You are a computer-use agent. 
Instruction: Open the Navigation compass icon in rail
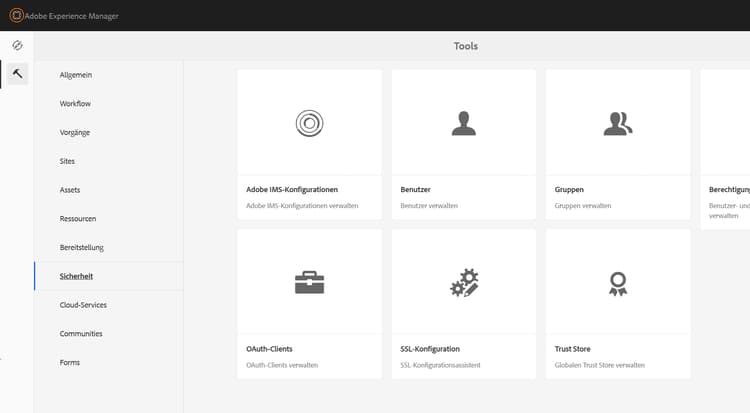pos(17,45)
